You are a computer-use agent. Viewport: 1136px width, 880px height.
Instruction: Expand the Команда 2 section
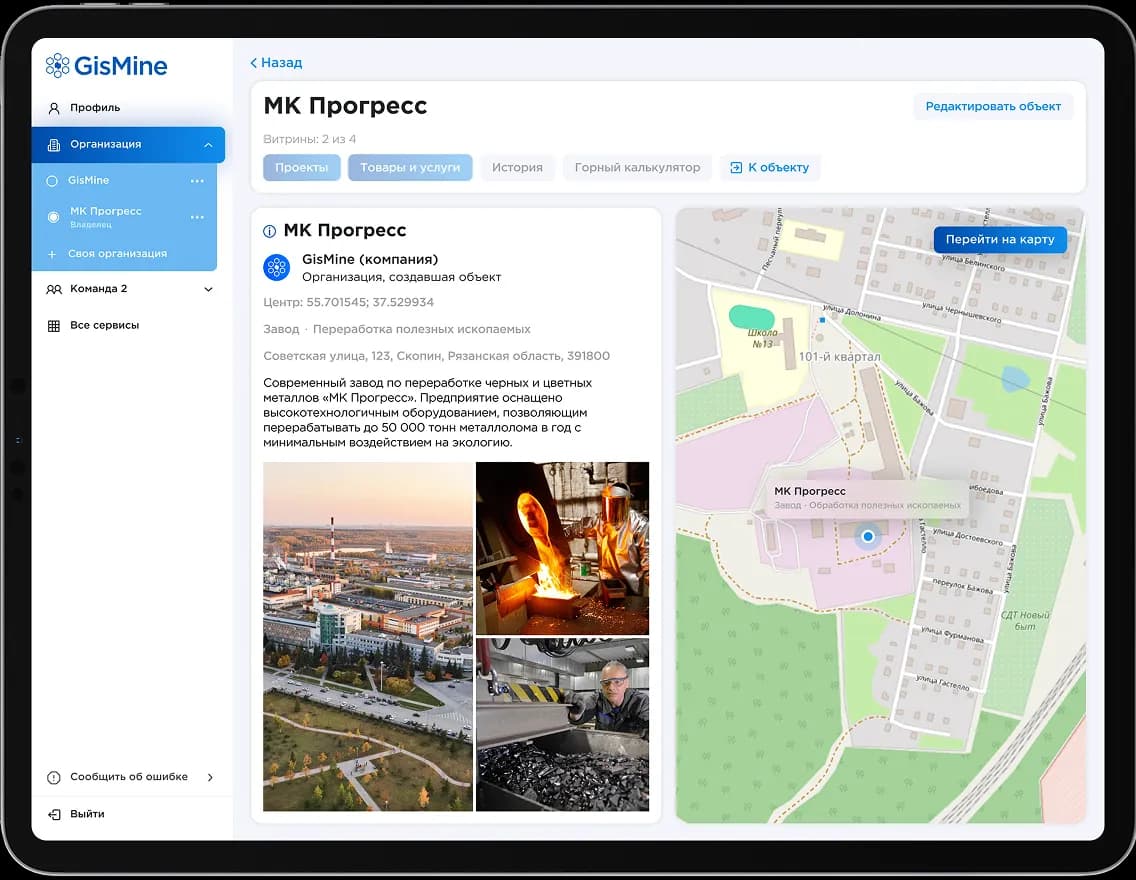[x=208, y=289]
